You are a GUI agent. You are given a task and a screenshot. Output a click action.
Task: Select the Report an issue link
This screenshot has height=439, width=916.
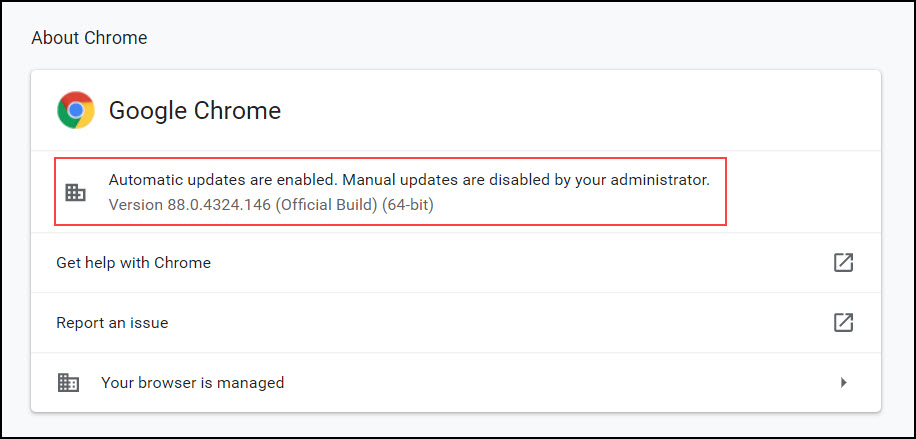112,323
